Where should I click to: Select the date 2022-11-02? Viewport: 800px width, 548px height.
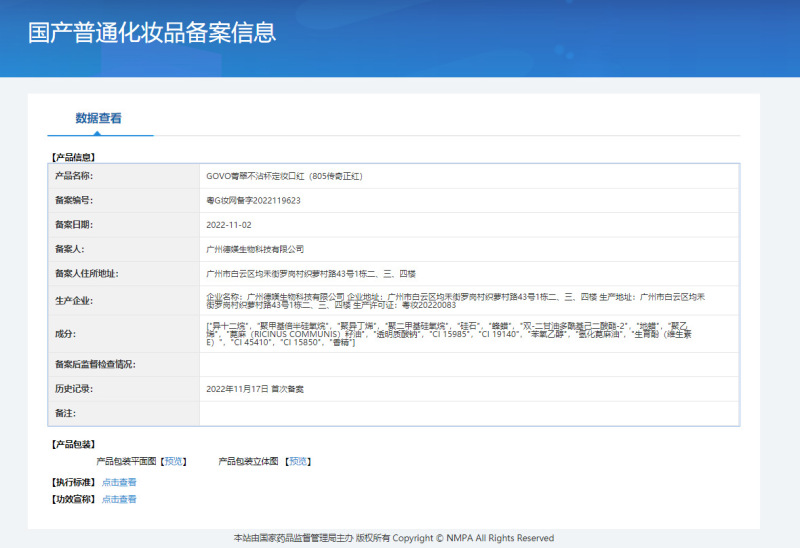click(229, 225)
